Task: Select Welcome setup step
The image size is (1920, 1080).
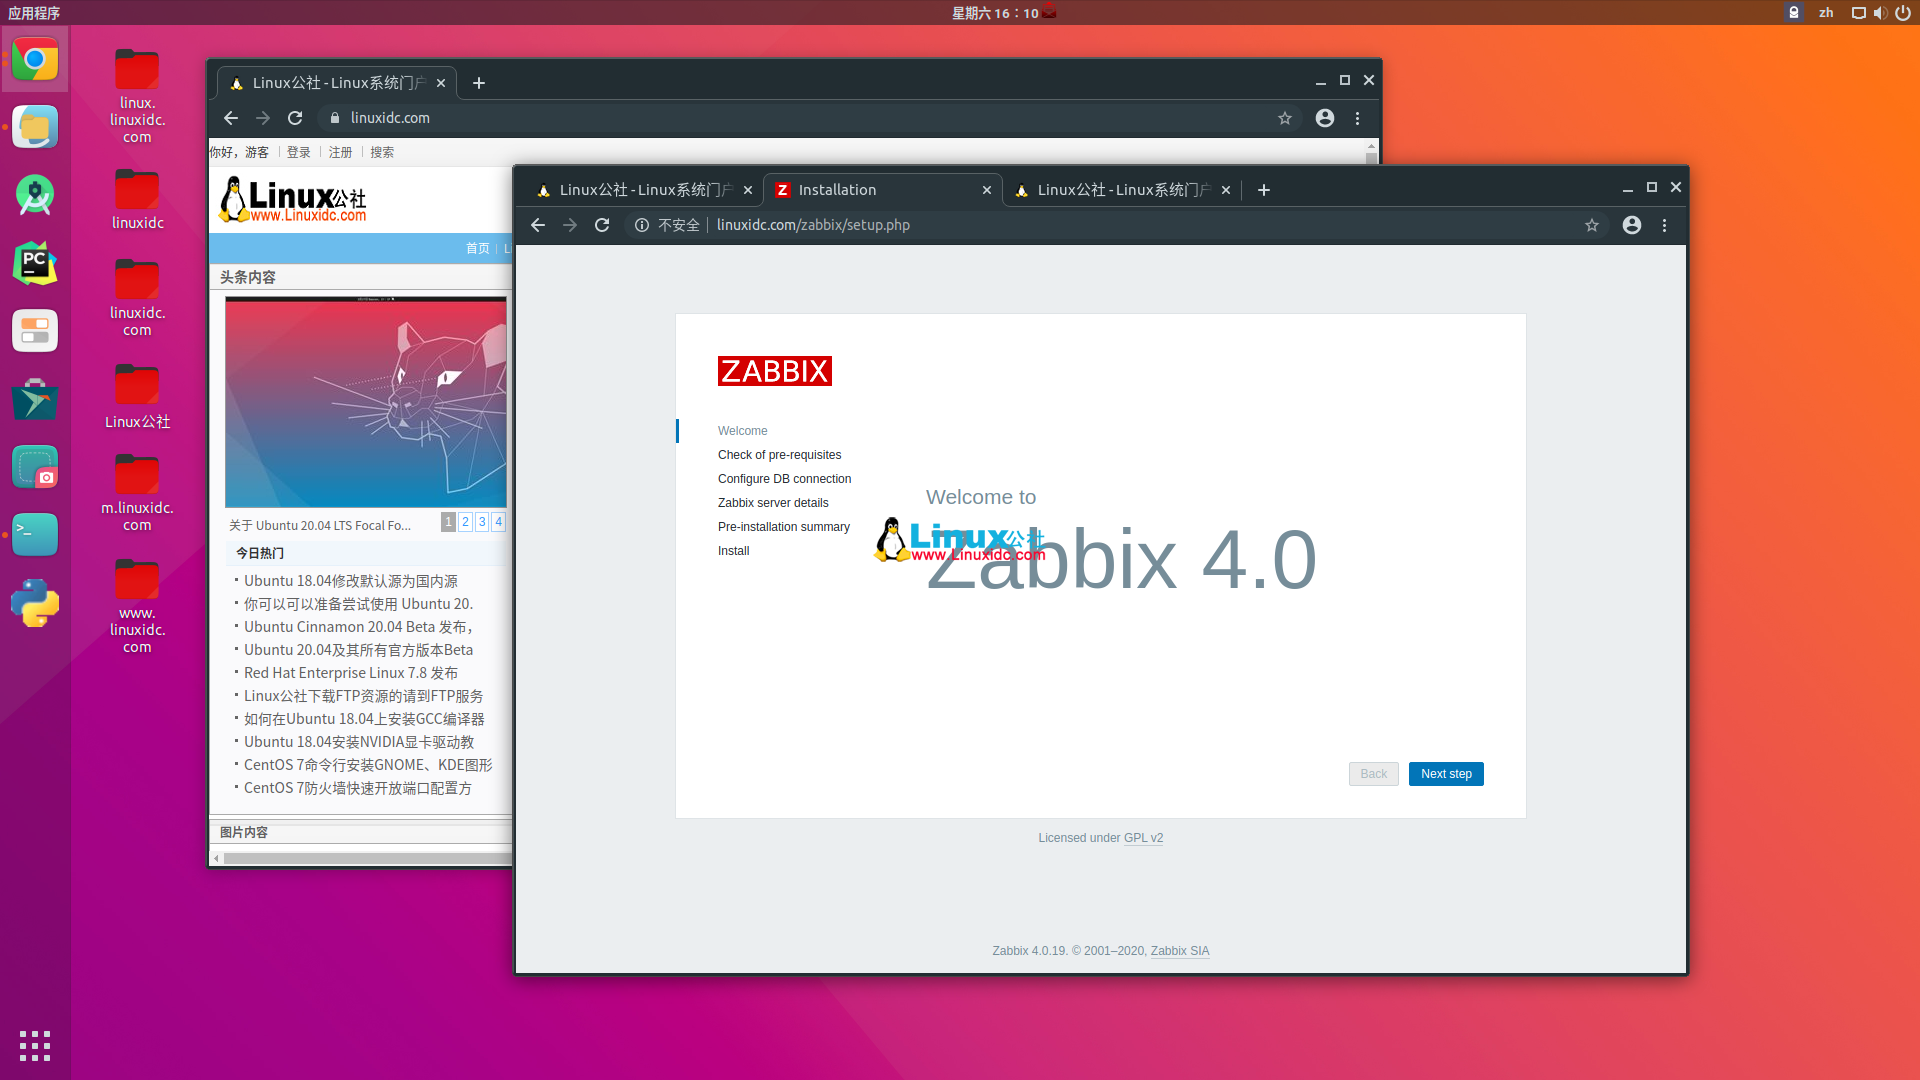Action: (743, 431)
